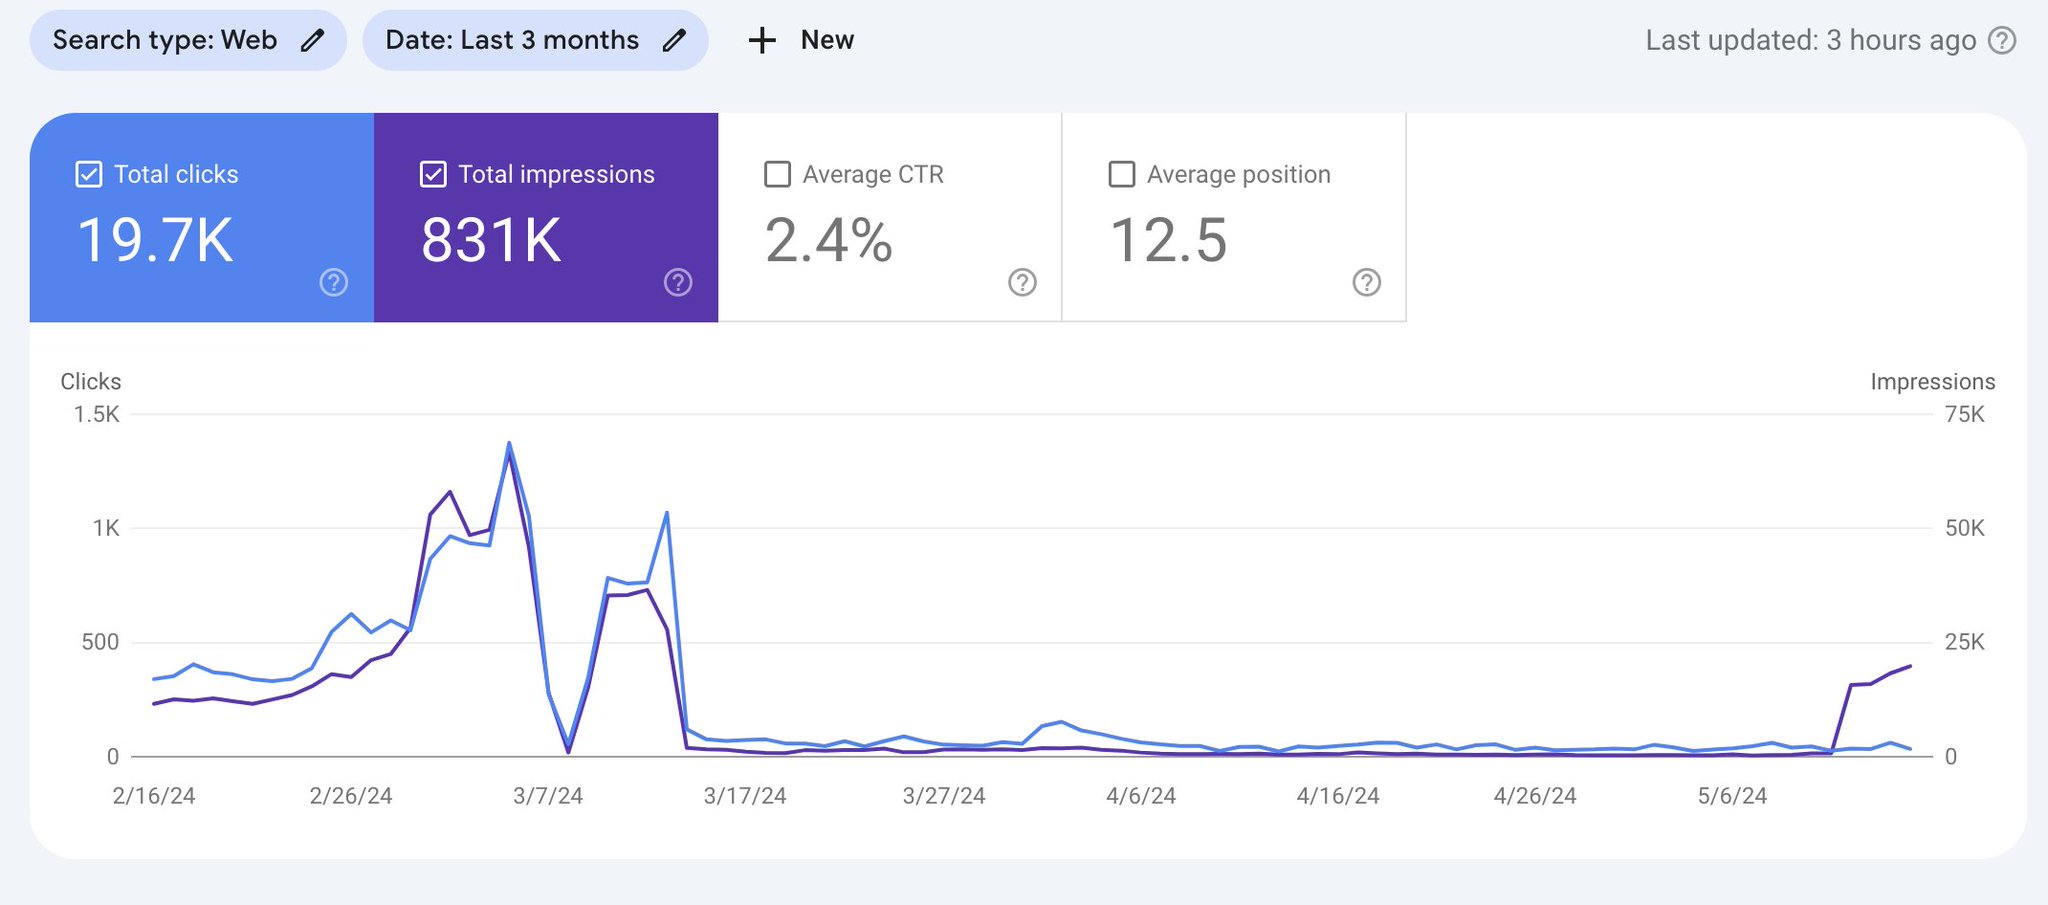Open the Total clicks help tooltip icon
Image resolution: width=2048 pixels, height=905 pixels.
pos(332,283)
